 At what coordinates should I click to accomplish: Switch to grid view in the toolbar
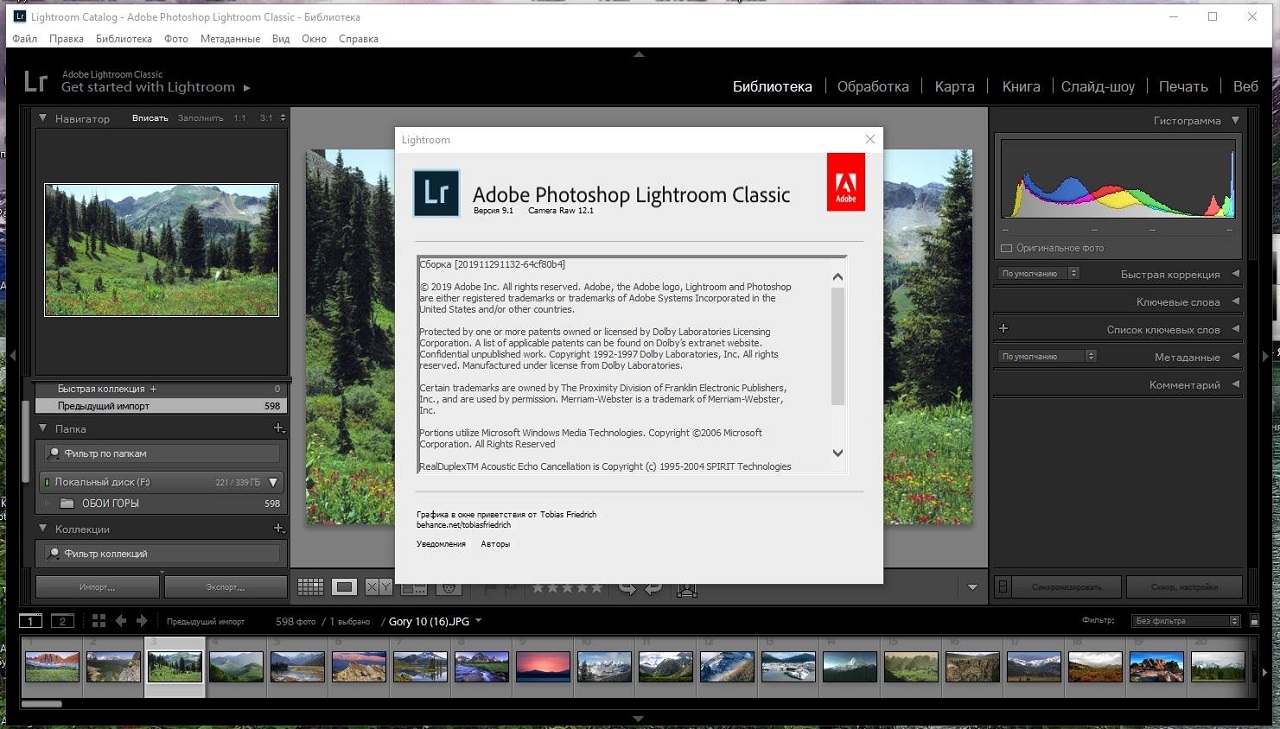pyautogui.click(x=310, y=588)
